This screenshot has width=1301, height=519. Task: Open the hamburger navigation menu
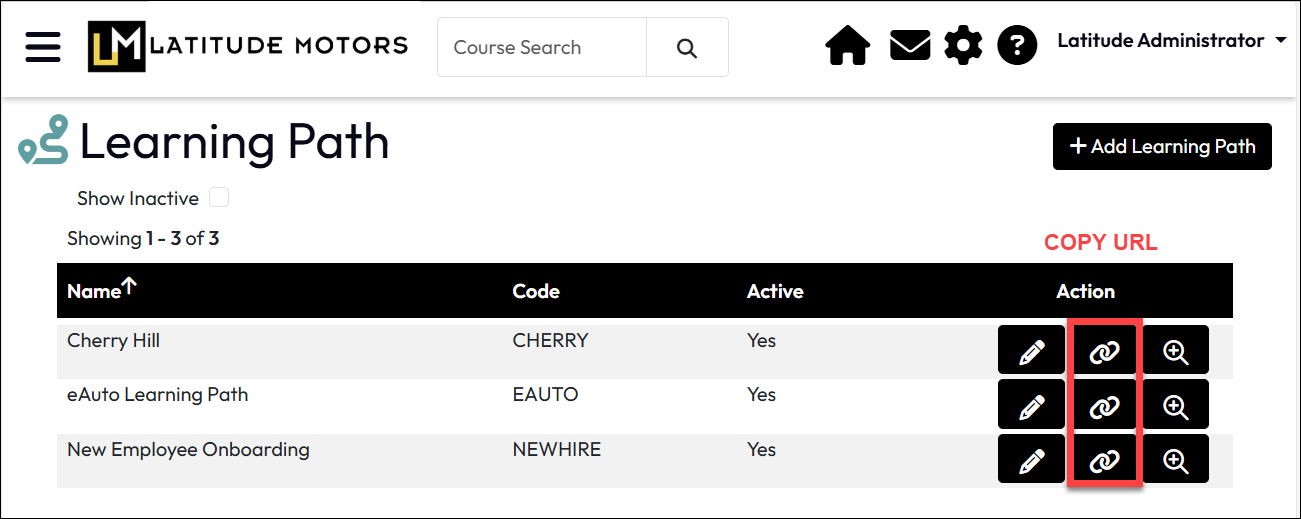[43, 47]
